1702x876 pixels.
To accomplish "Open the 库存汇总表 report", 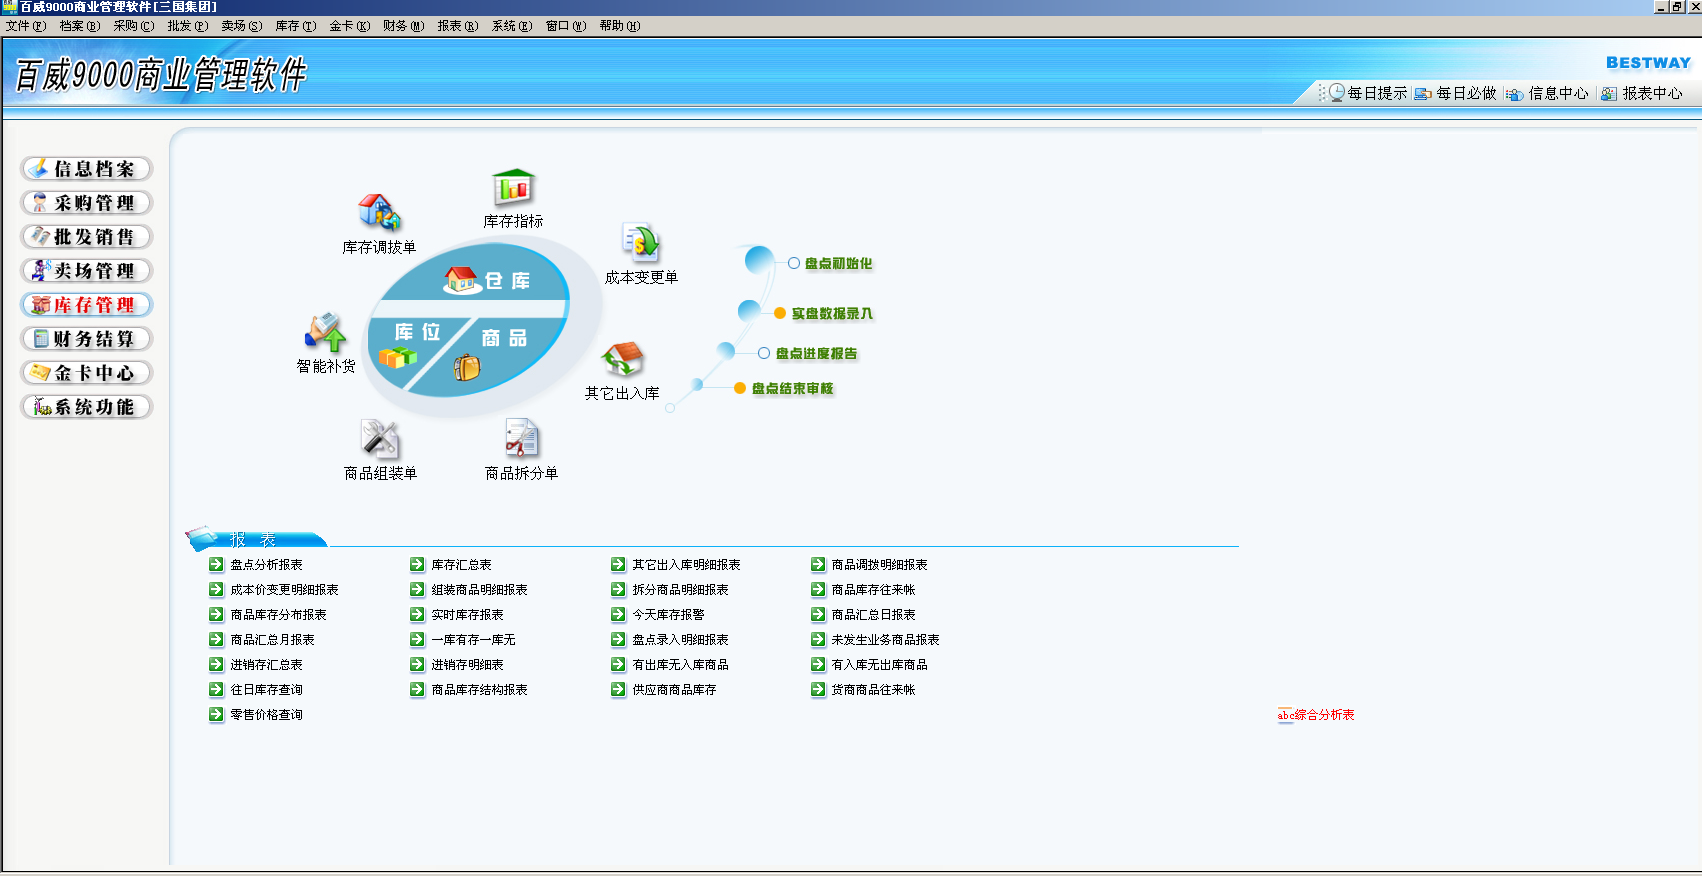I will [x=461, y=565].
